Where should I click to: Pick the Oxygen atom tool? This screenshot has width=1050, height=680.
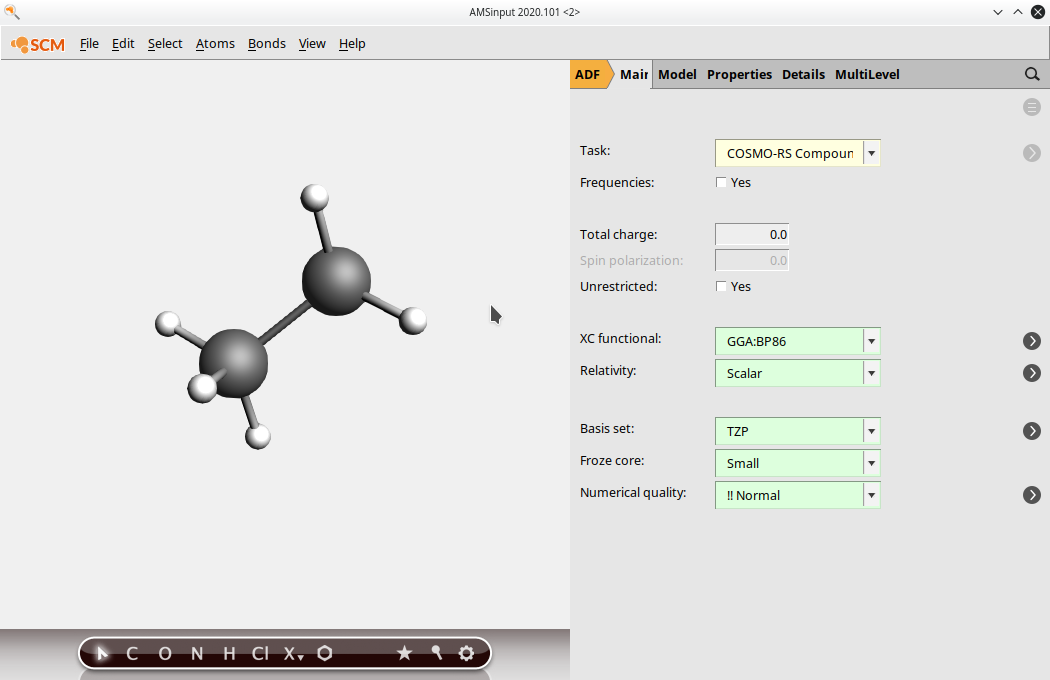(x=165, y=654)
